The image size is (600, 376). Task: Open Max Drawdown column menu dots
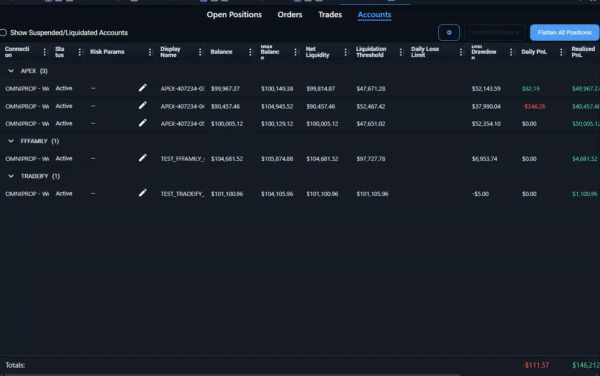point(510,52)
